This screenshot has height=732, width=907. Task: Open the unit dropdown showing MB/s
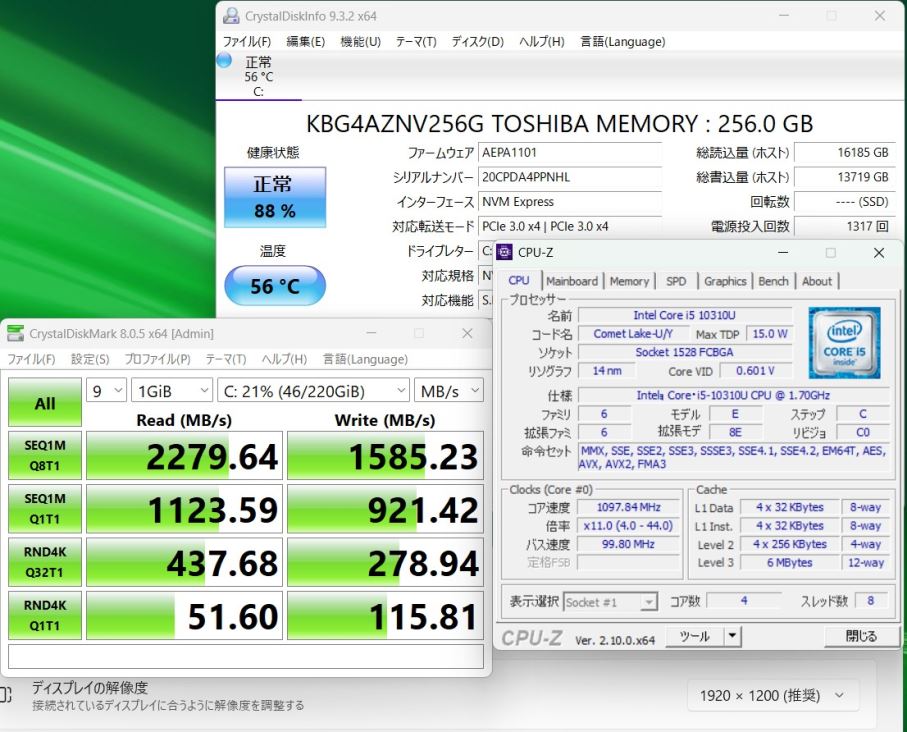coord(448,391)
